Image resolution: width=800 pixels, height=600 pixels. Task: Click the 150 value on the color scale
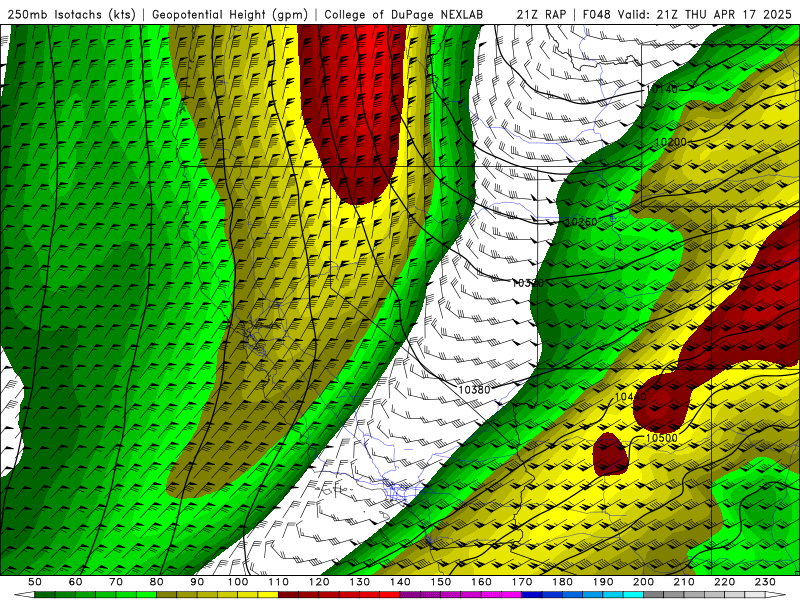441,582
